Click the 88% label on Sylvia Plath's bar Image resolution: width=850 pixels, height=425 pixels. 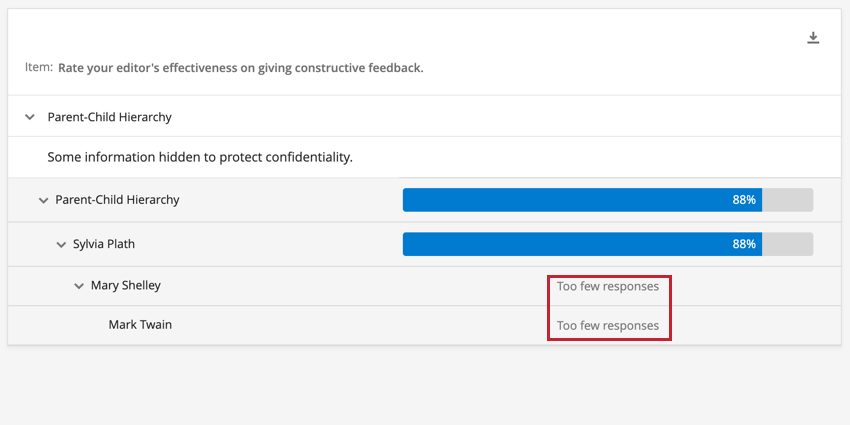point(744,244)
